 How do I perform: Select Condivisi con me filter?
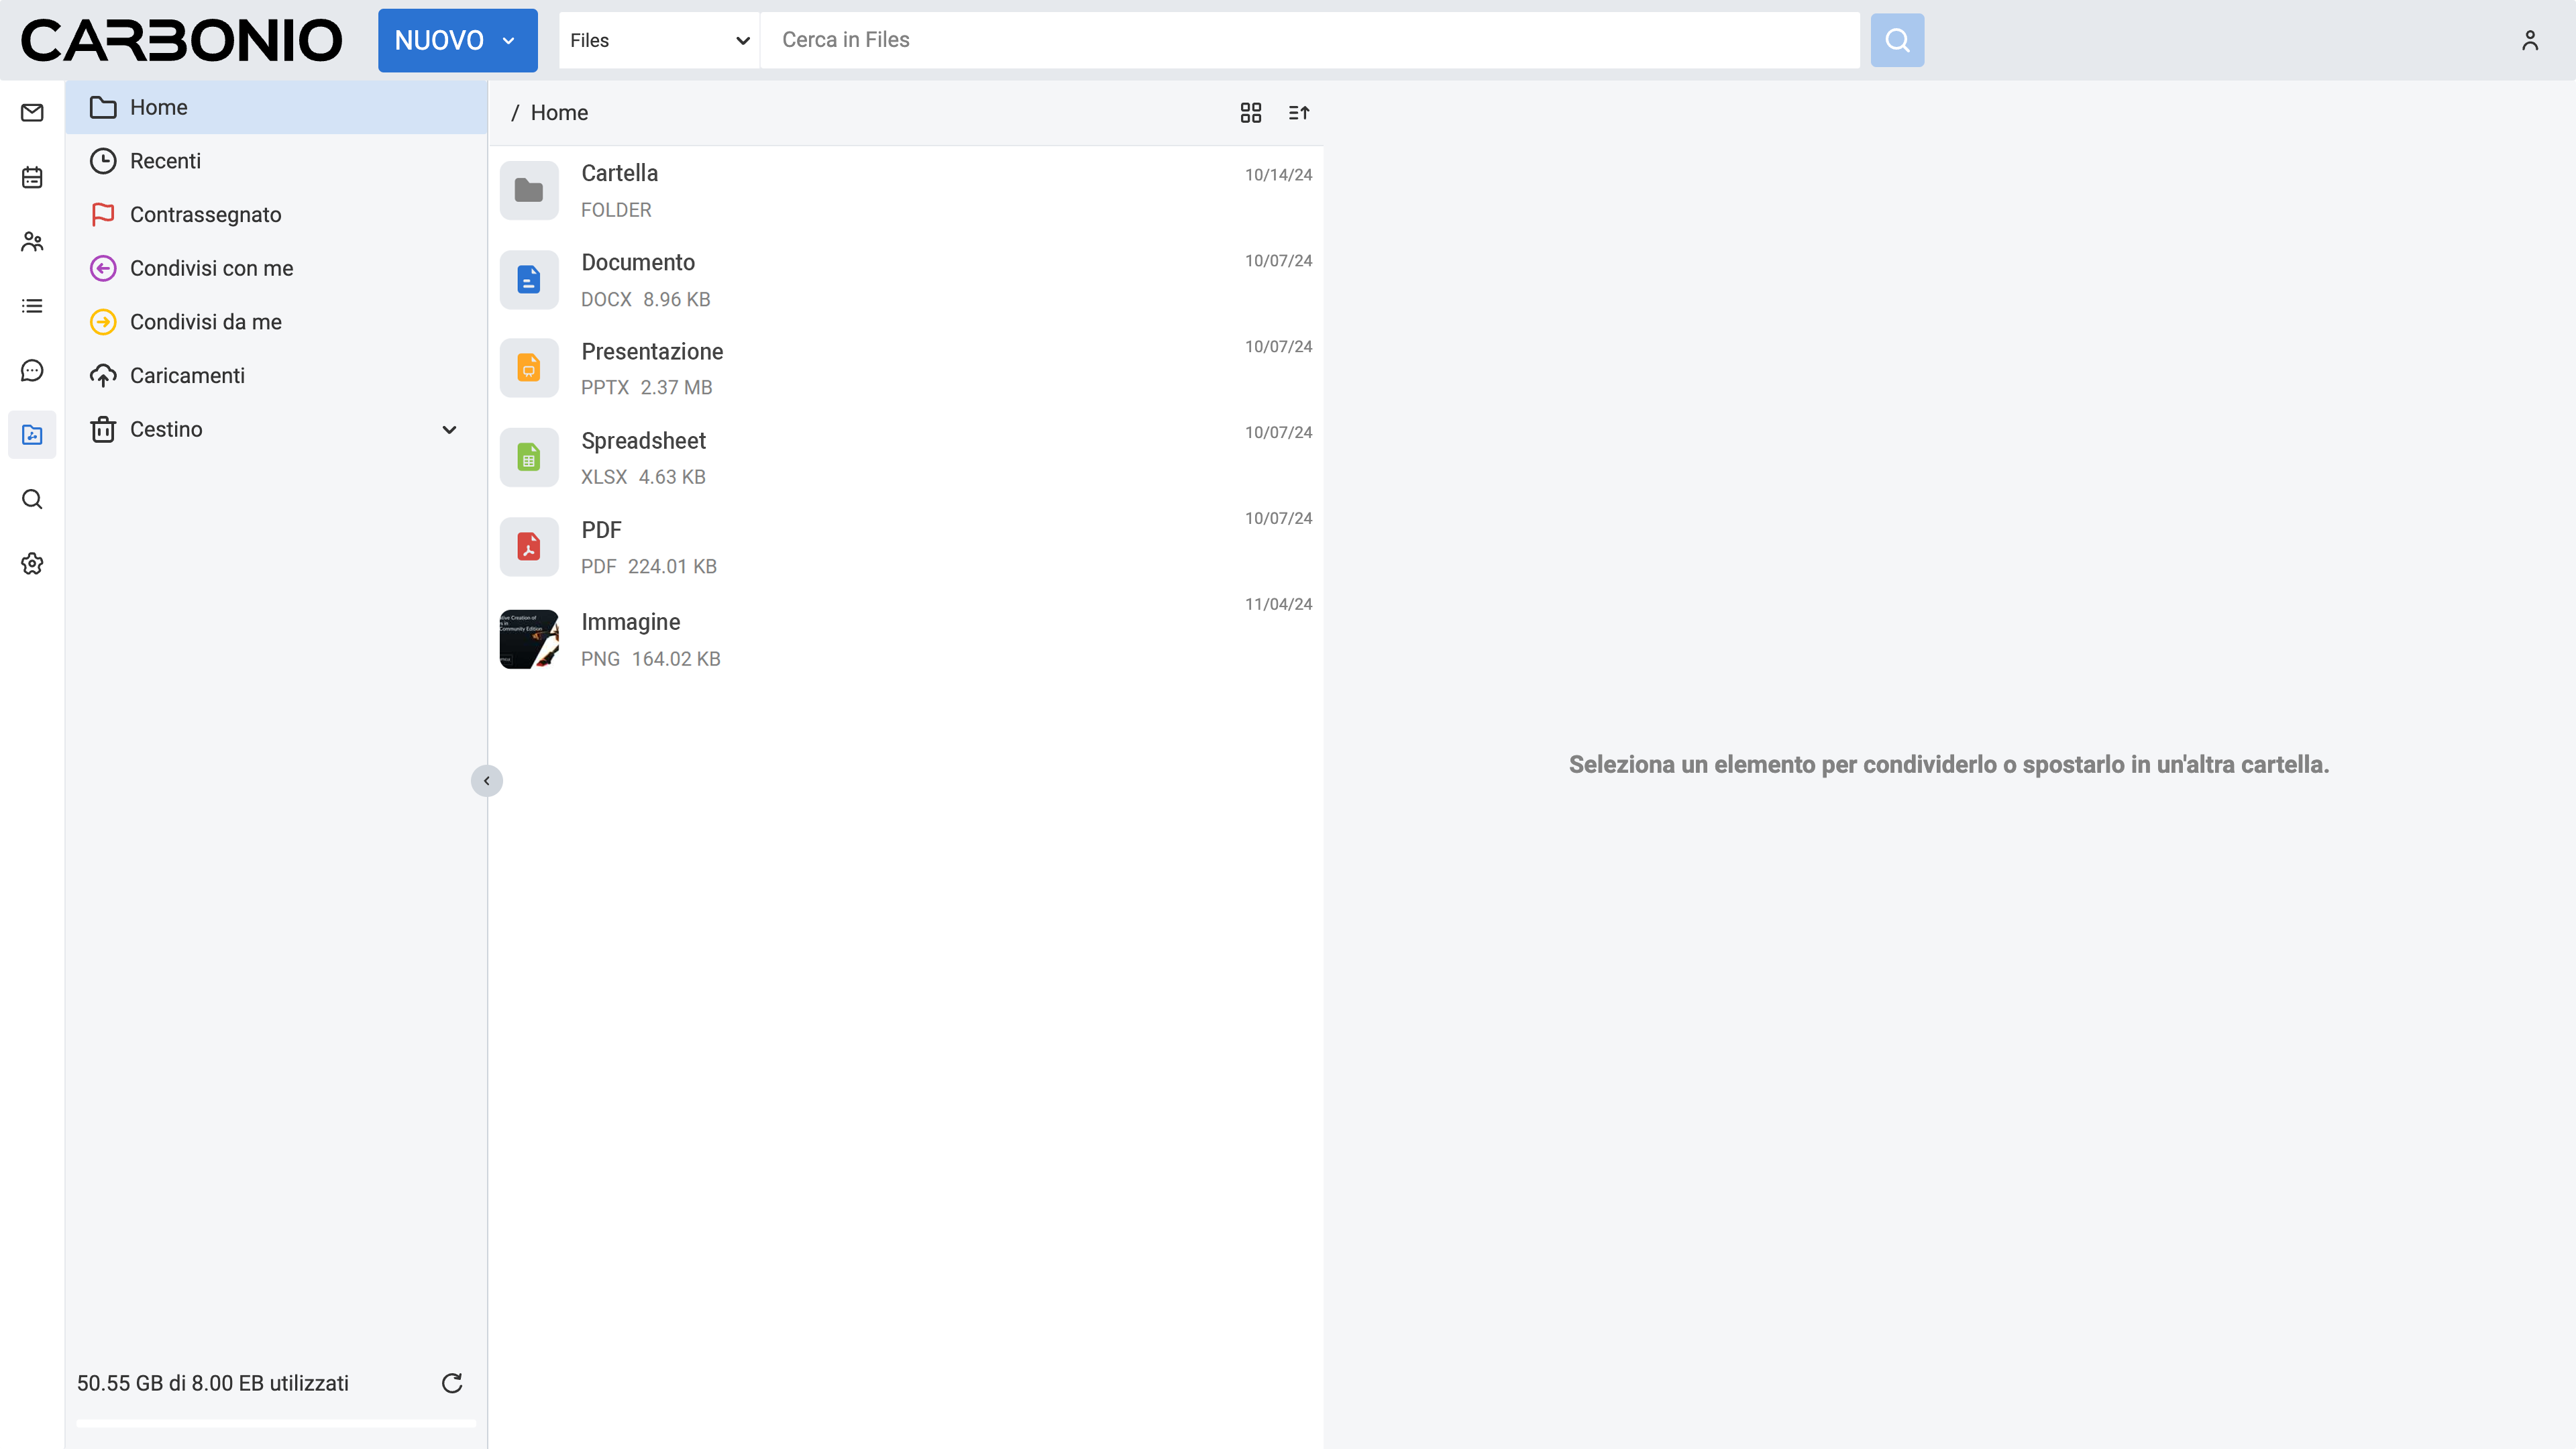pyautogui.click(x=211, y=268)
